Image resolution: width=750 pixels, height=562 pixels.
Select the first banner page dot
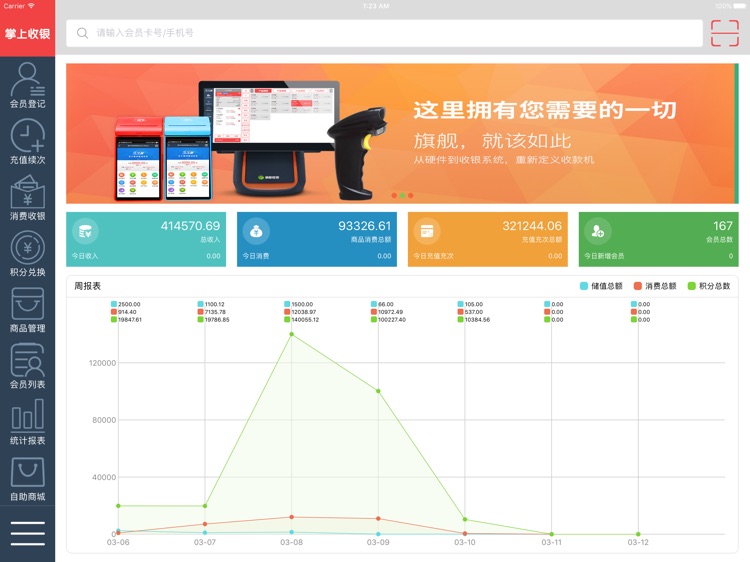click(x=394, y=195)
